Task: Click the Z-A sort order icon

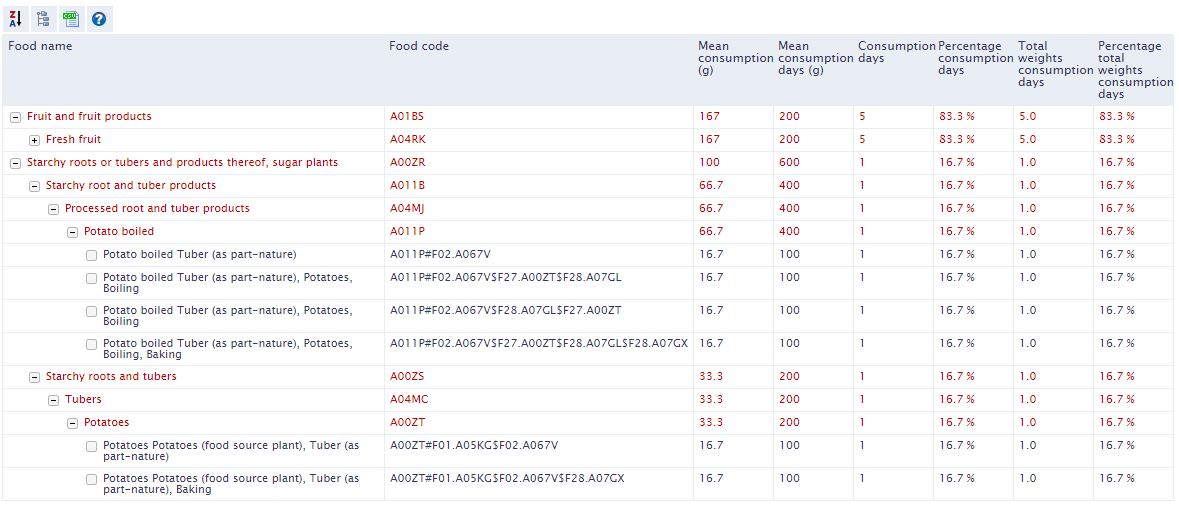Action: (x=15, y=19)
